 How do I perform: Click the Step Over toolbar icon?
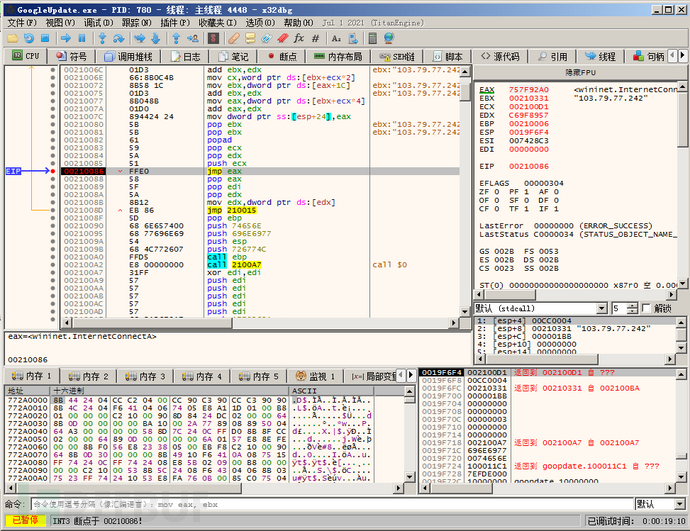[x=119, y=37]
